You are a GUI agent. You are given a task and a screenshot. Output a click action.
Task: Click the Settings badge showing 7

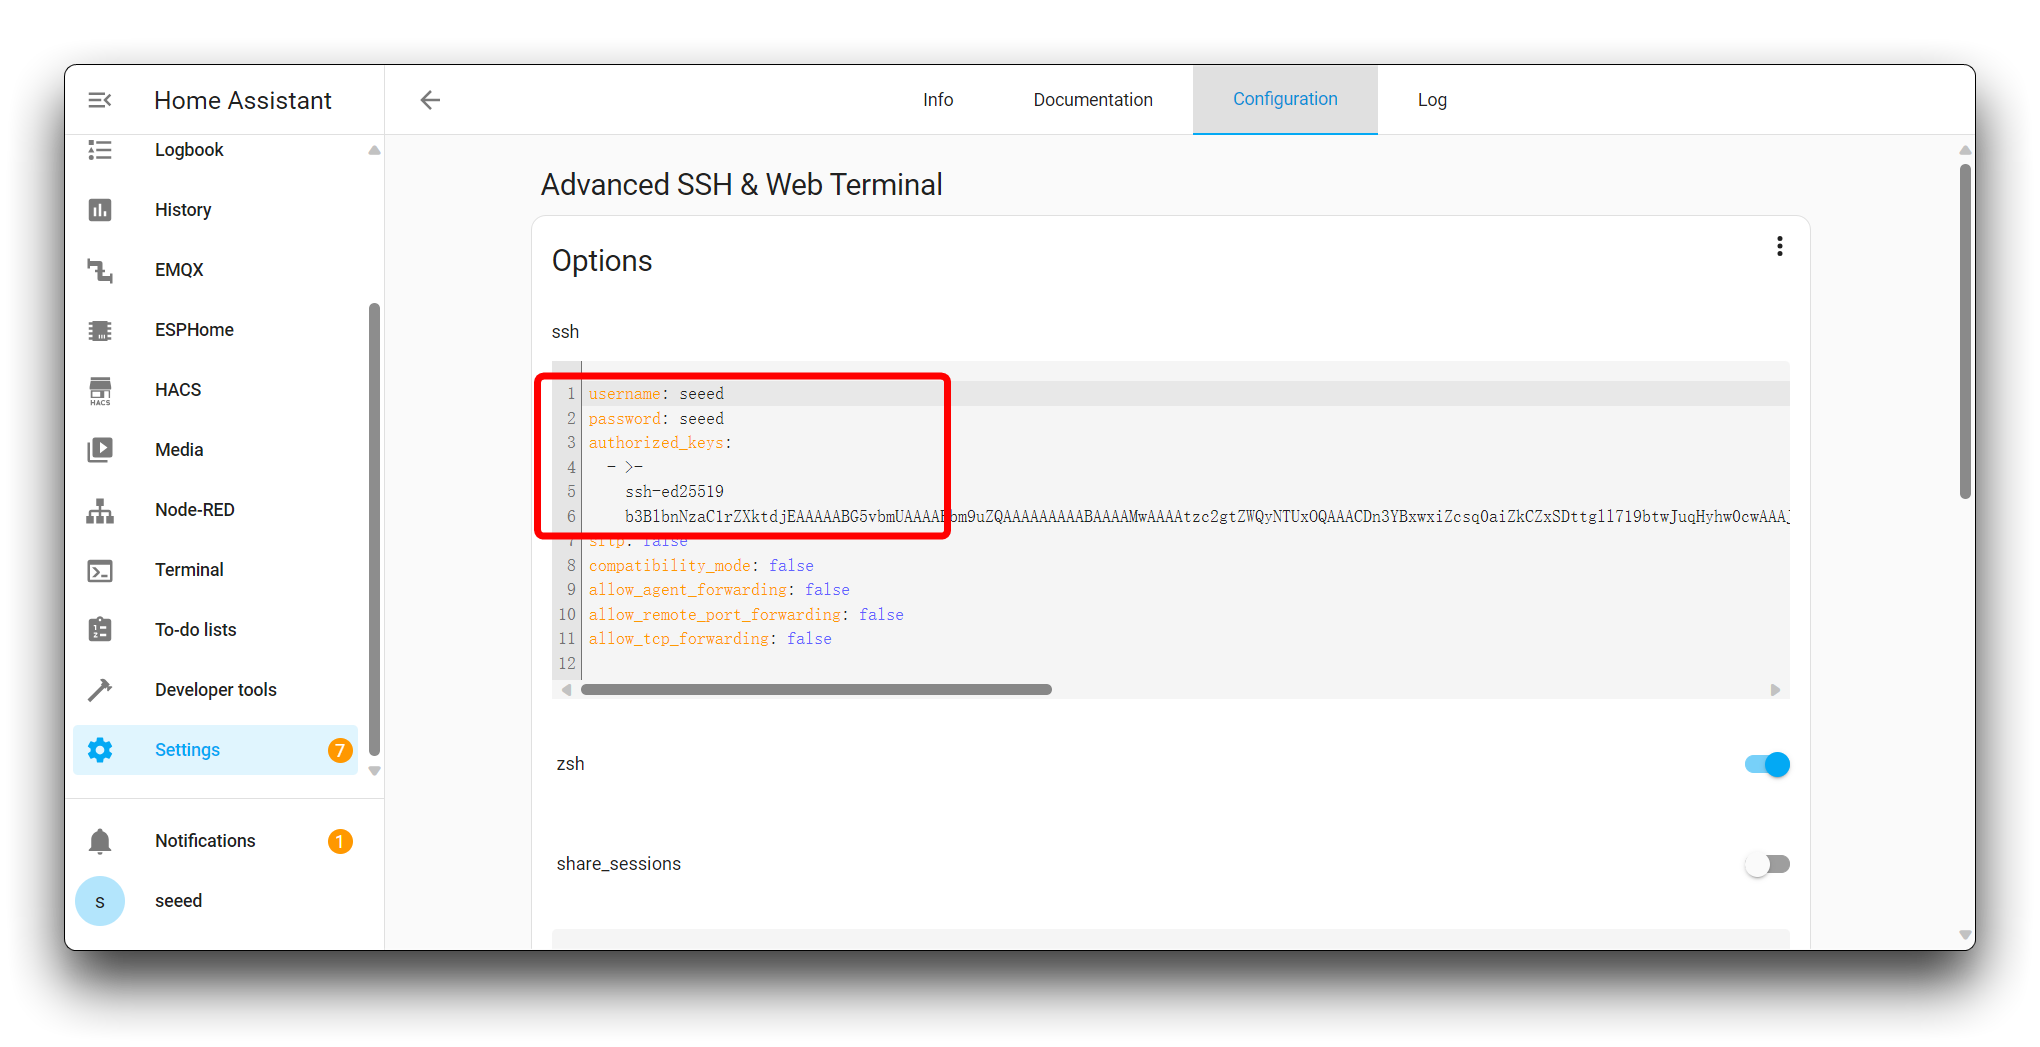coord(340,750)
